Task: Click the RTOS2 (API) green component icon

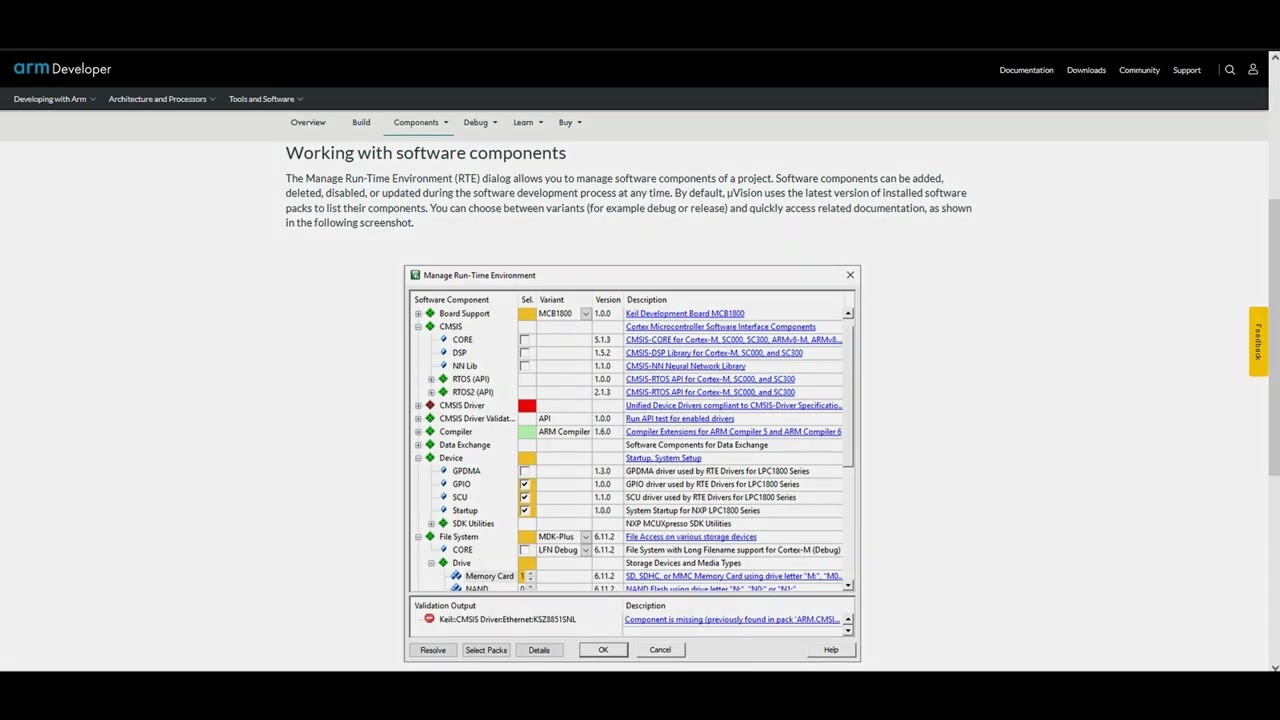Action: [443, 392]
